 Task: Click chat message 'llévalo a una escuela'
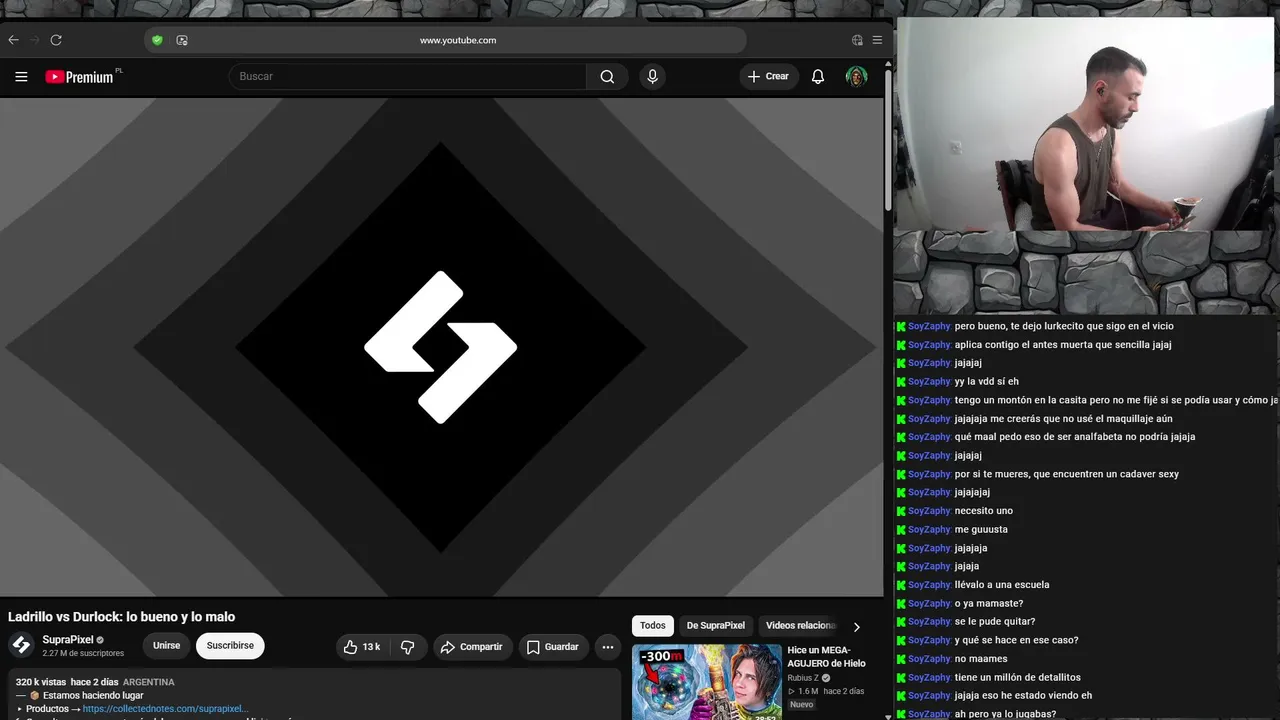coord(1002,585)
